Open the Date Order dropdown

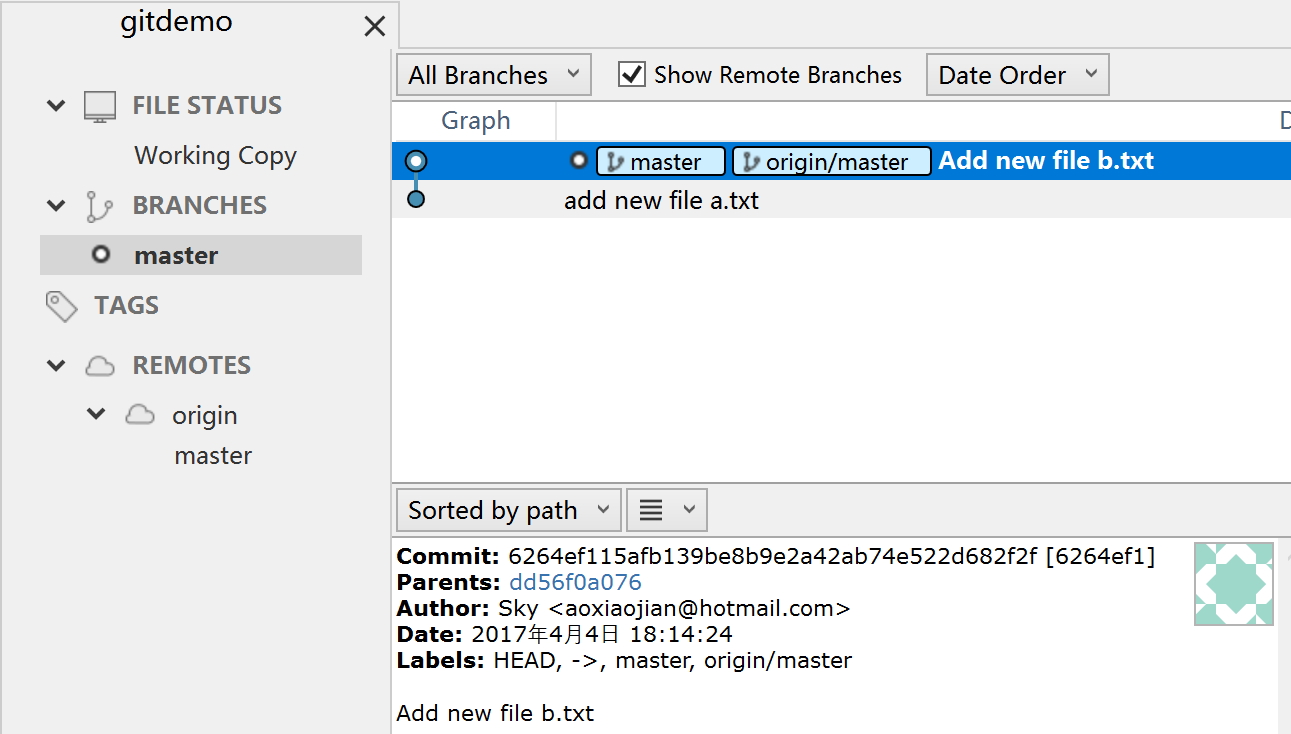coord(1017,75)
